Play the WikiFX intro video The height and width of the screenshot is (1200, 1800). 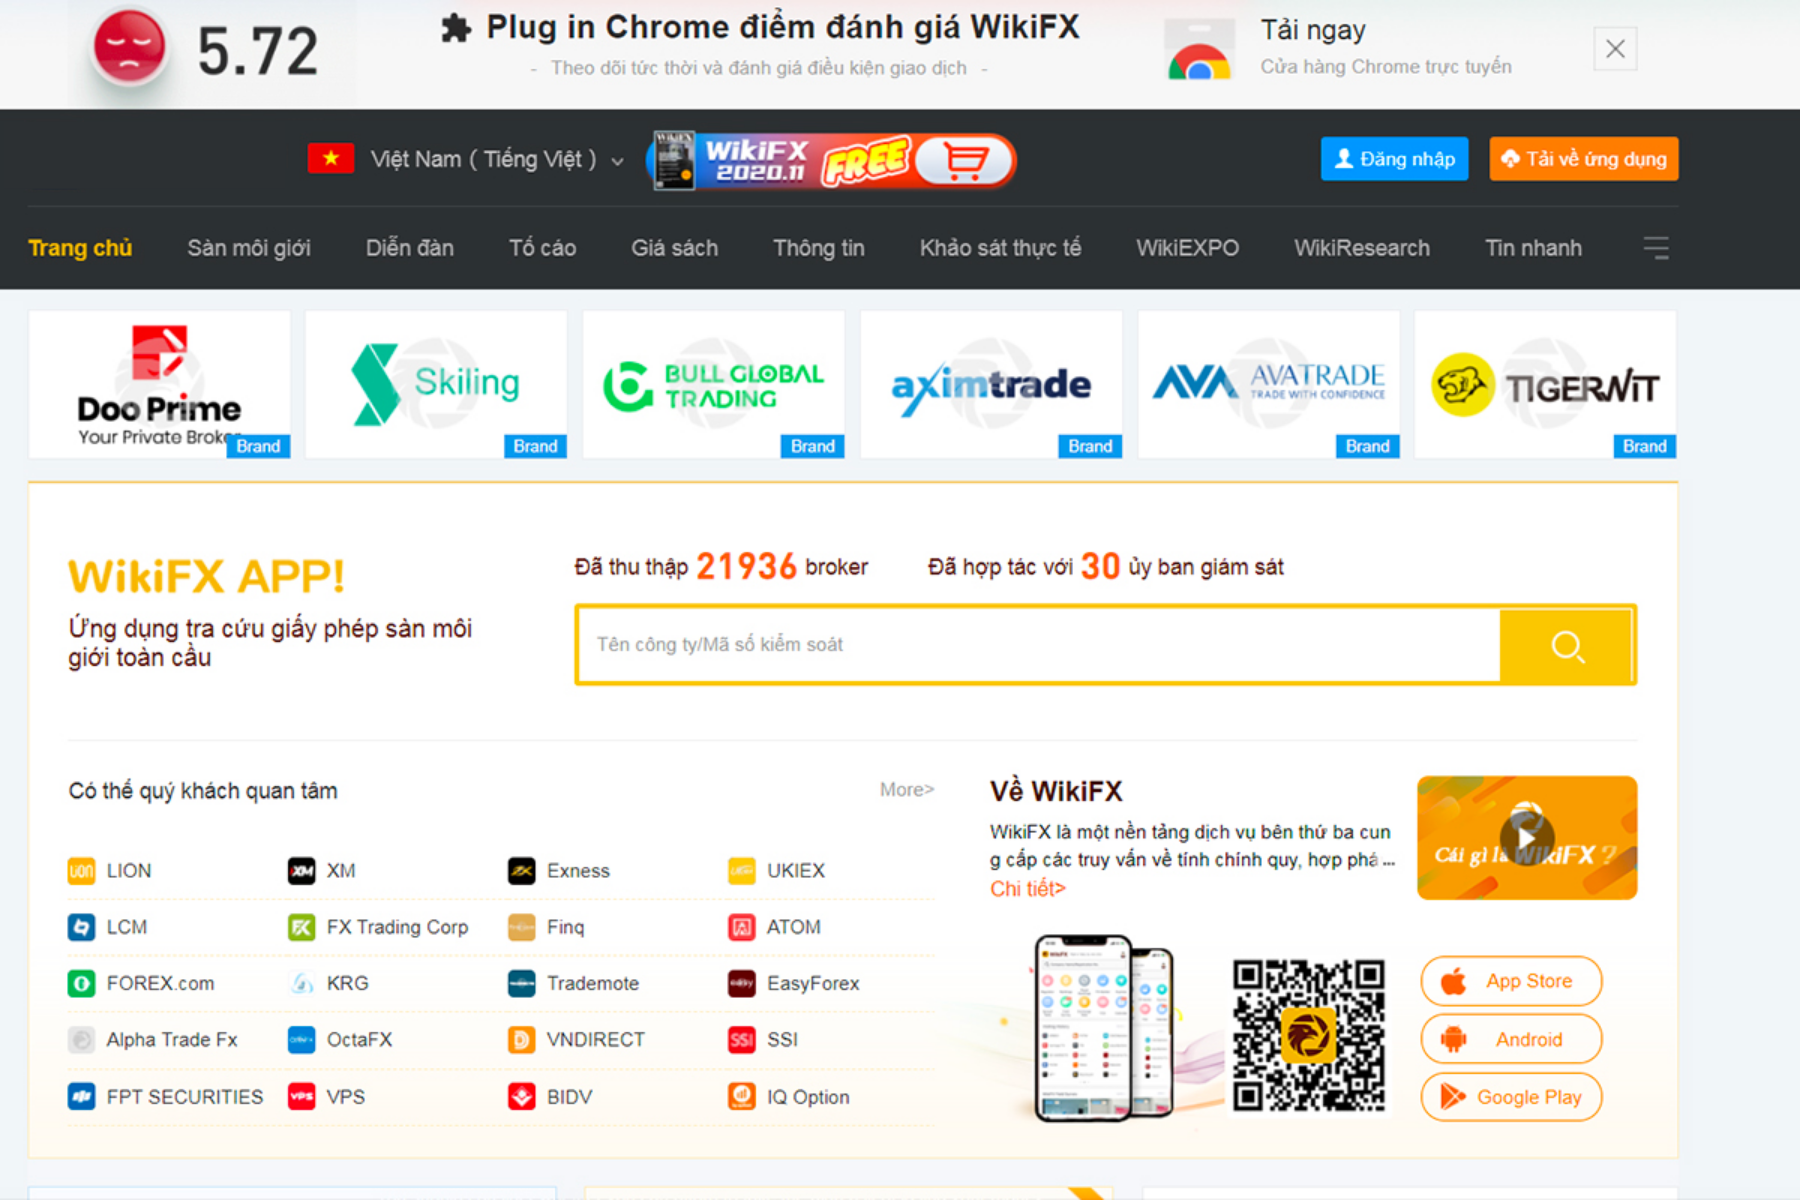1526,838
